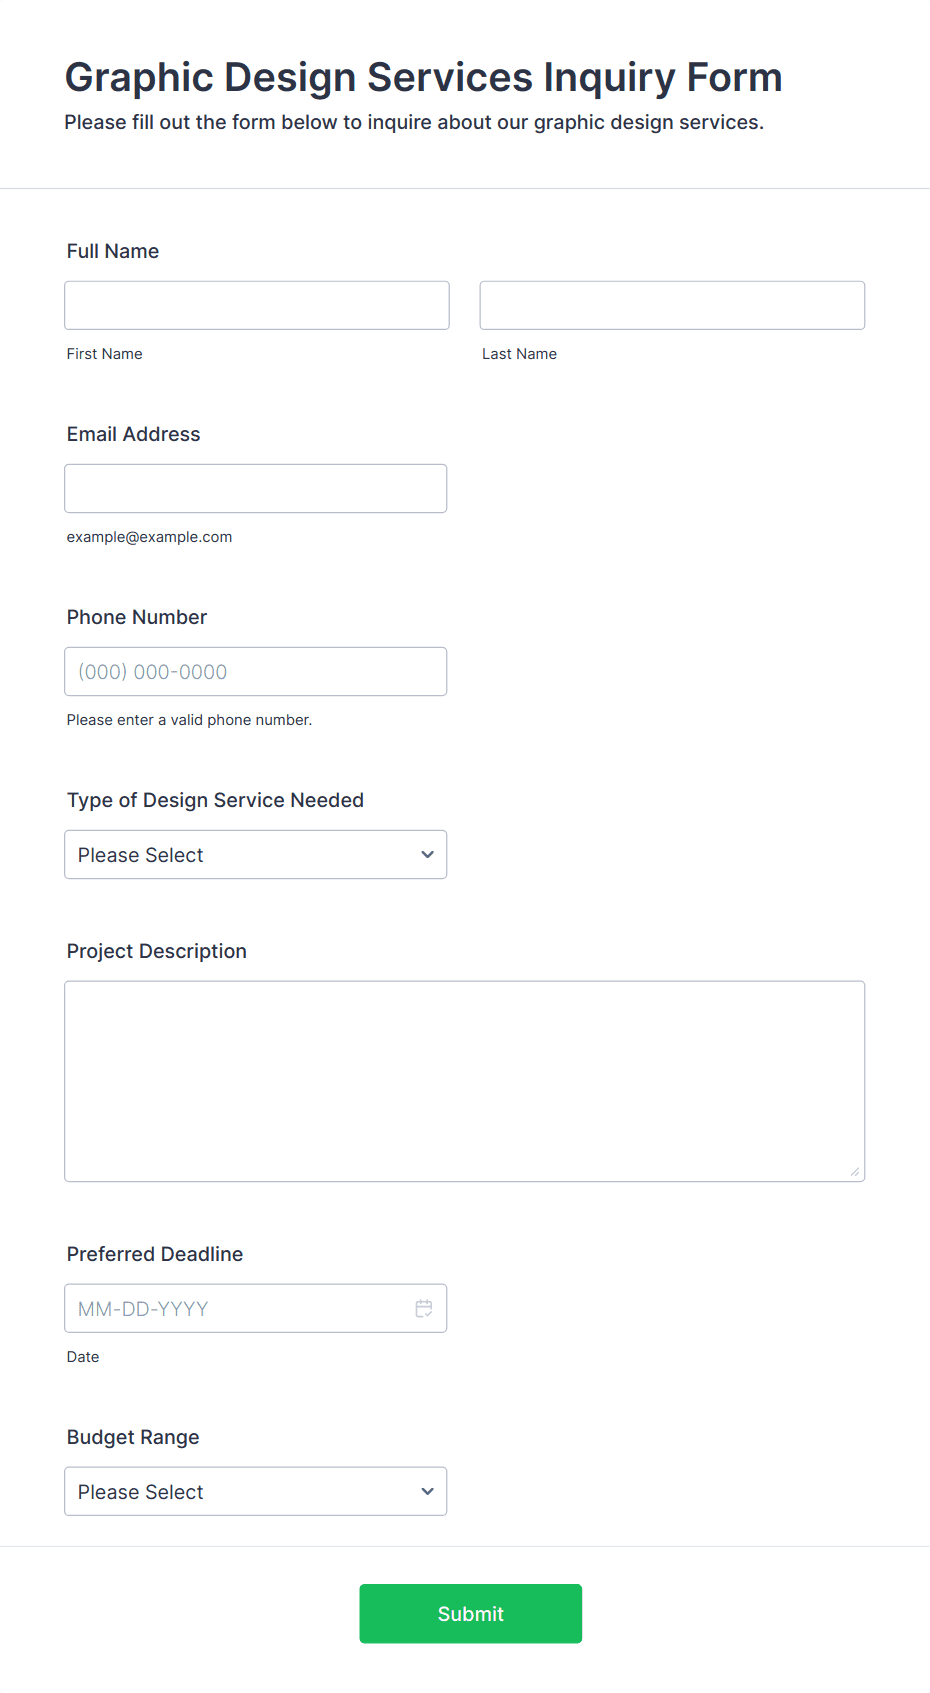The width and height of the screenshot is (930, 1693).
Task: Click the Last Name input field
Action: [x=672, y=305]
